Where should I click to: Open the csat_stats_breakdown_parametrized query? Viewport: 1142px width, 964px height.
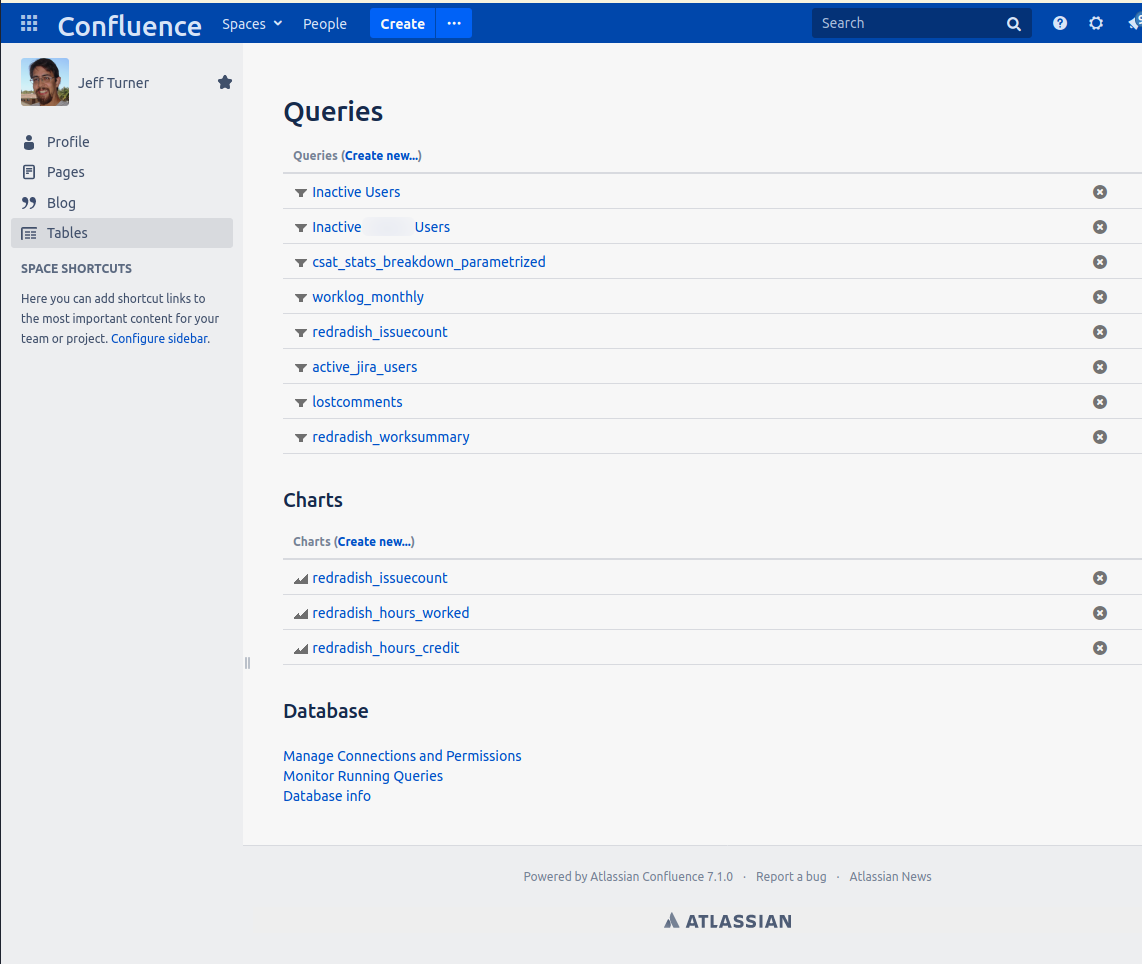click(x=428, y=262)
